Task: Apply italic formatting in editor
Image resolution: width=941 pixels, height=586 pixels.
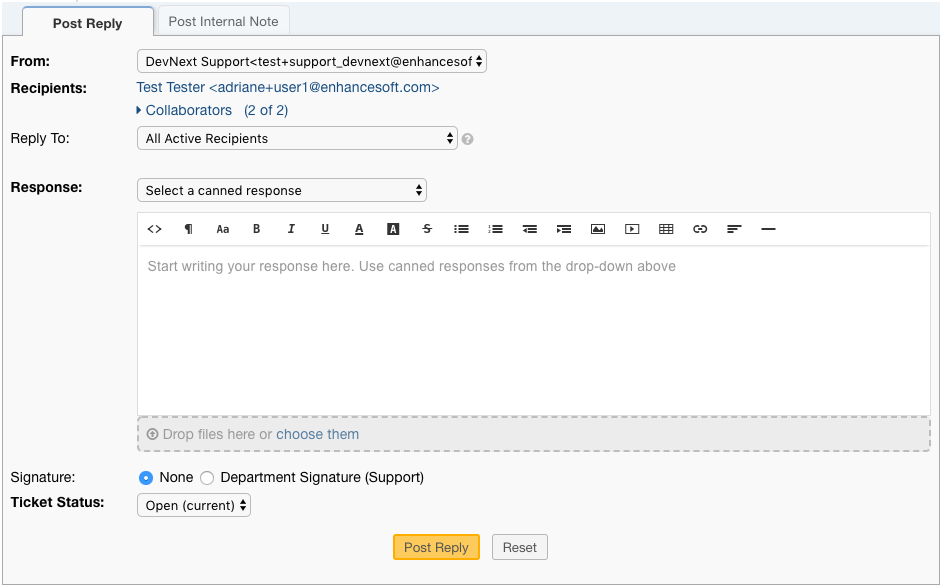Action: [291, 229]
